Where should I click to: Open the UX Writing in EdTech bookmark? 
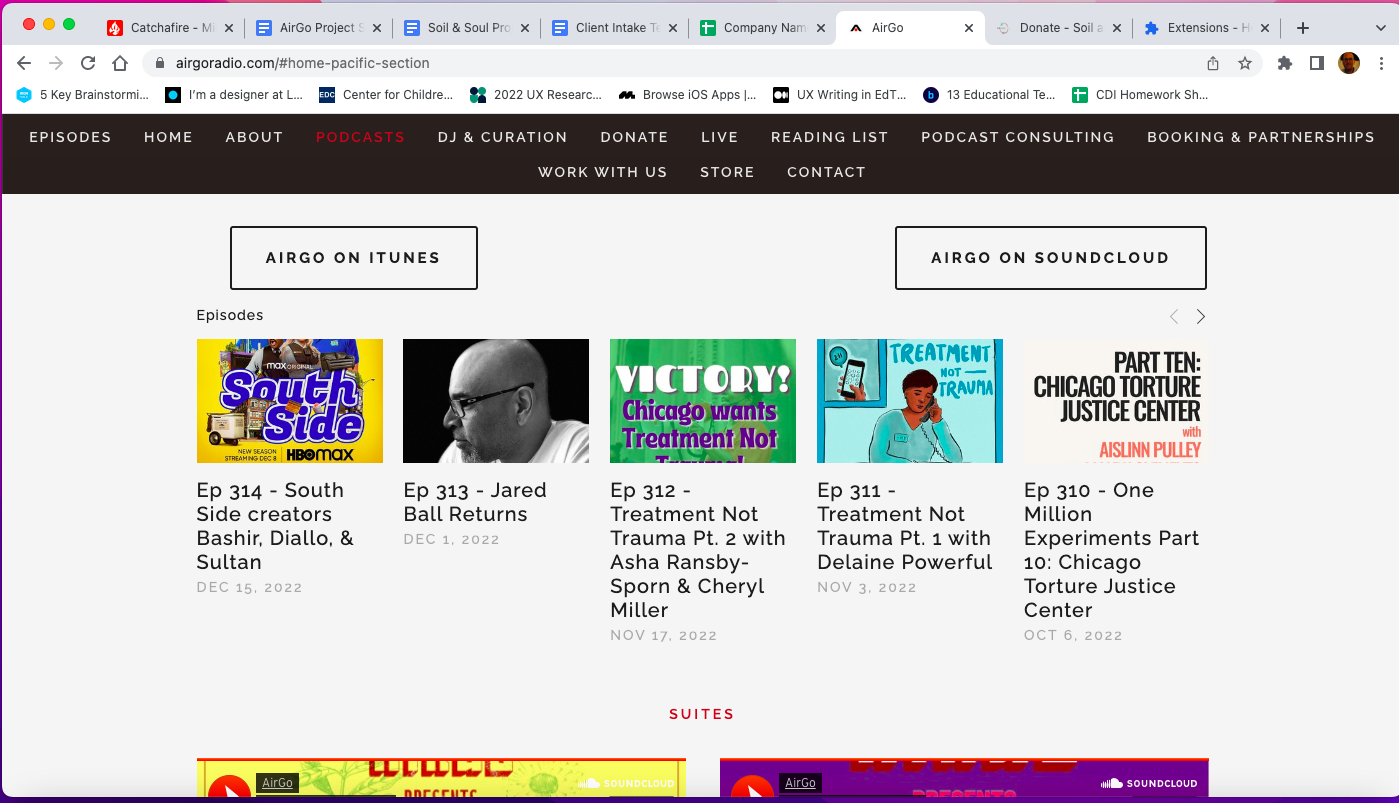pyautogui.click(x=840, y=95)
